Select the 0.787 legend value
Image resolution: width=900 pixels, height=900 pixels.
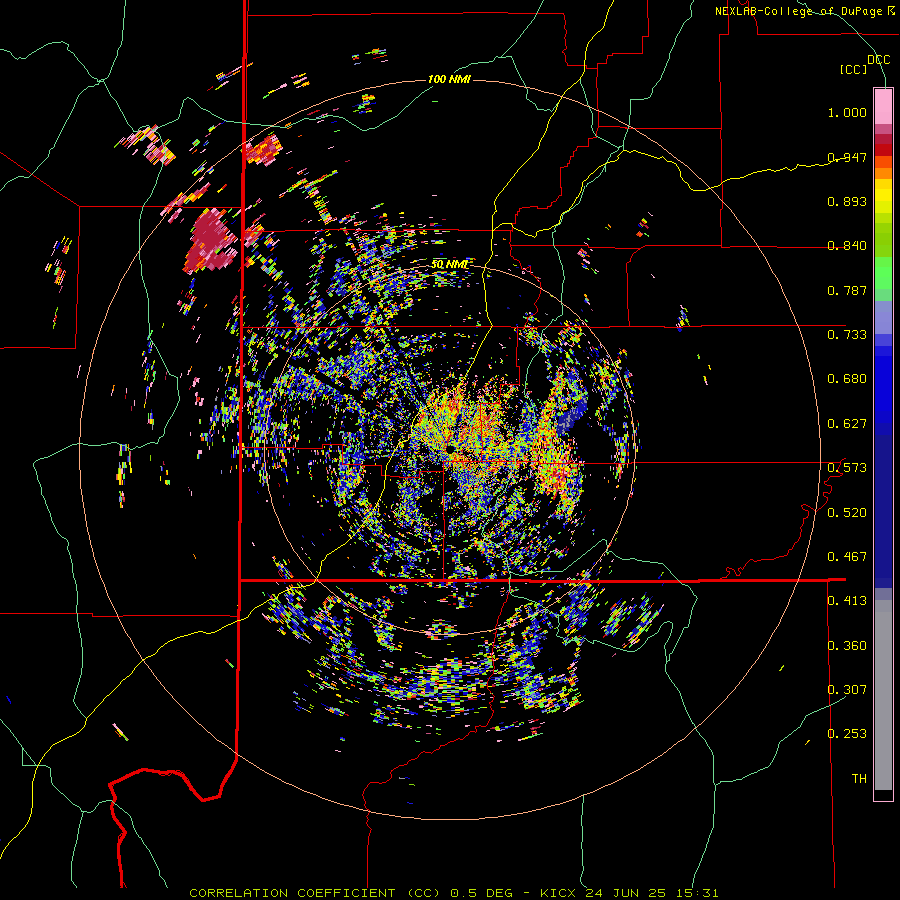coord(847,290)
